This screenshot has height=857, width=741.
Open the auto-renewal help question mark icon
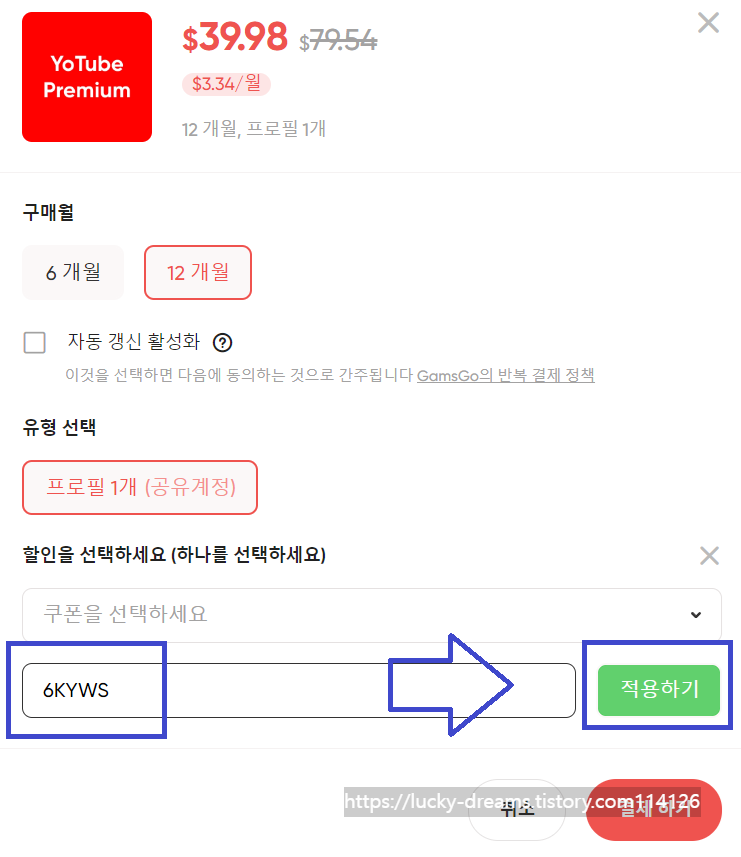pyautogui.click(x=222, y=343)
